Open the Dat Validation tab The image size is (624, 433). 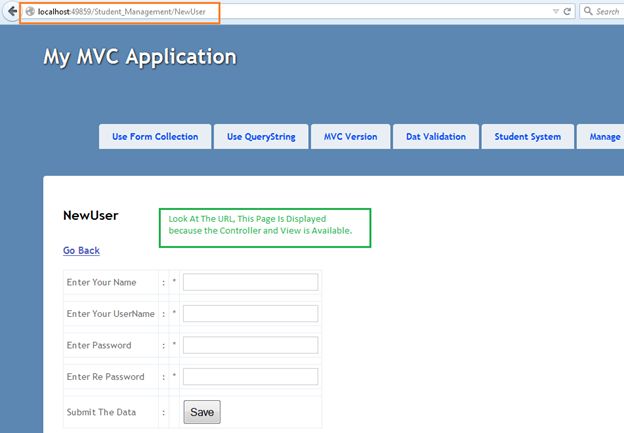tap(436, 137)
